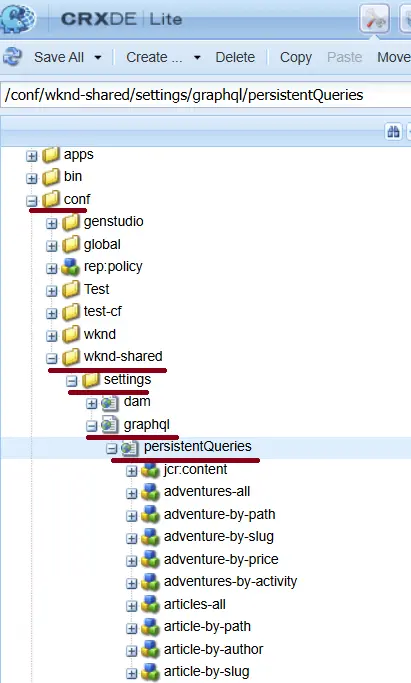Select the global folder label
The height and width of the screenshot is (683, 411).
click(x=102, y=244)
